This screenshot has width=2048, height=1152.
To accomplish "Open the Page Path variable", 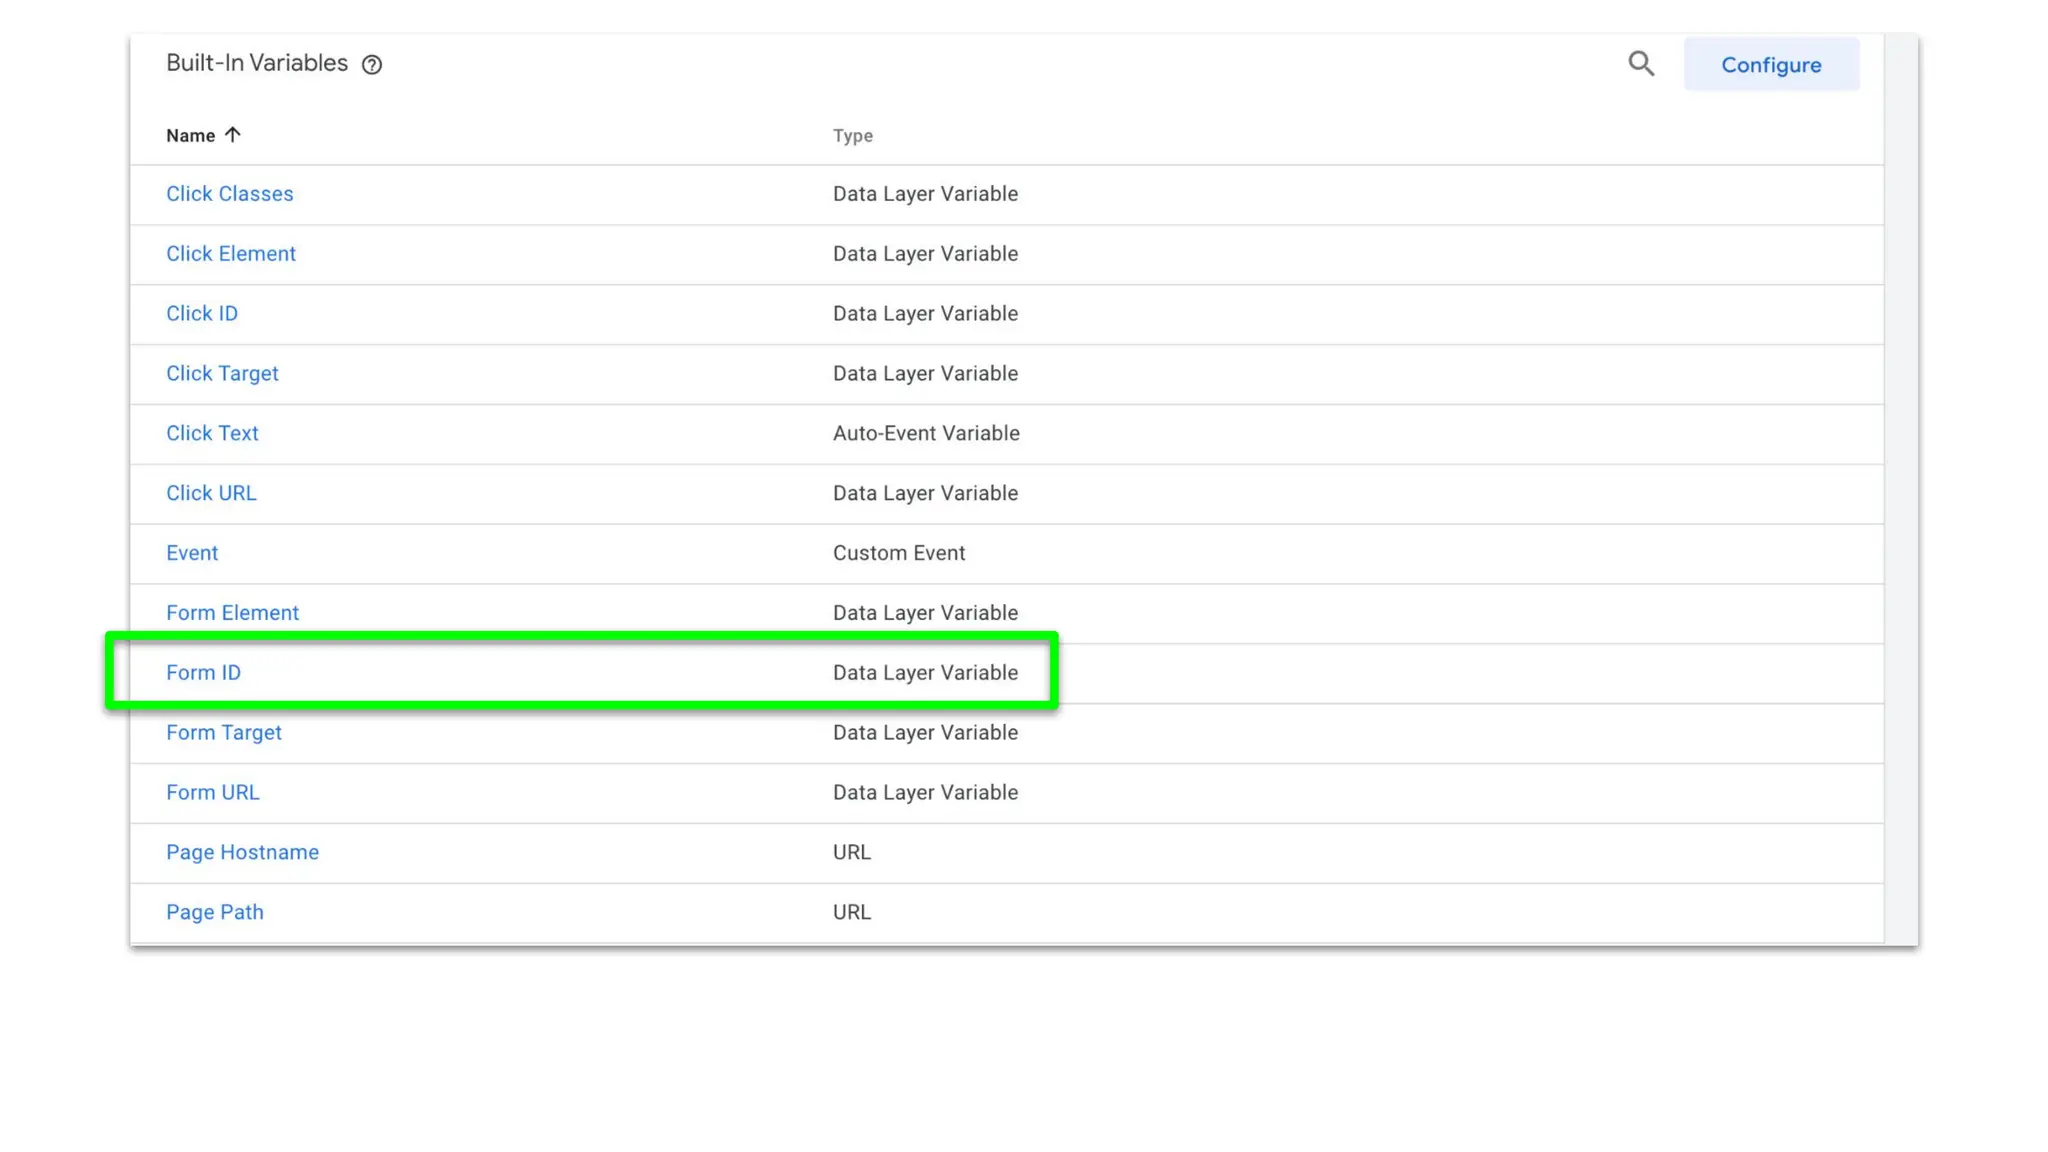I will pos(214,913).
